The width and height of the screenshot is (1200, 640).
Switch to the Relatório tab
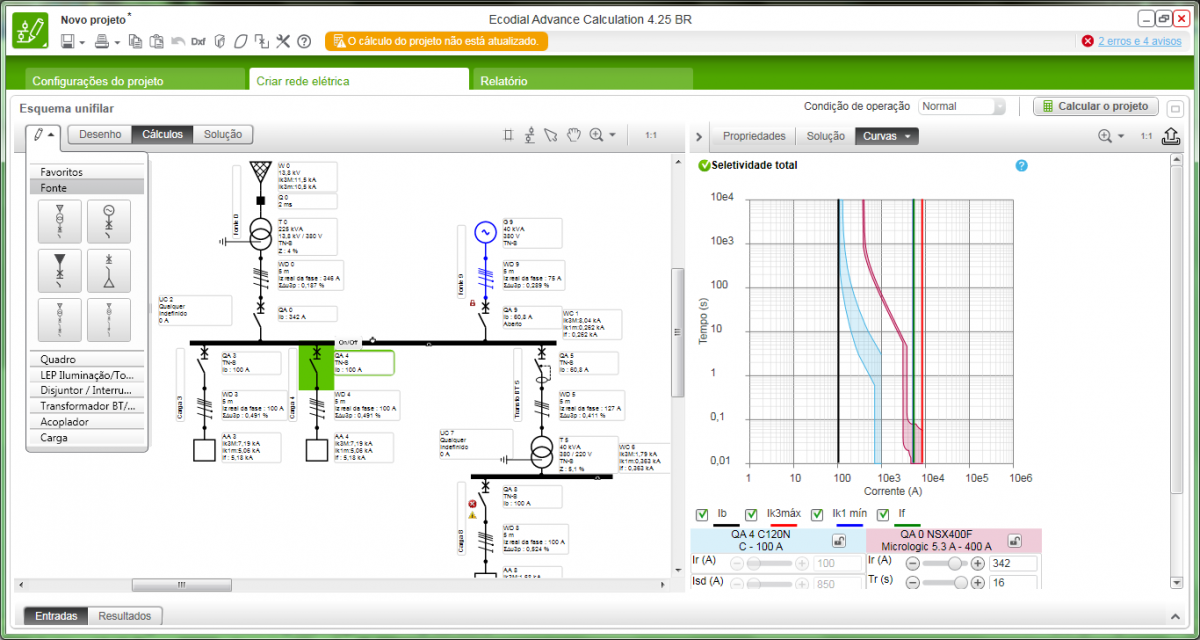[x=503, y=81]
